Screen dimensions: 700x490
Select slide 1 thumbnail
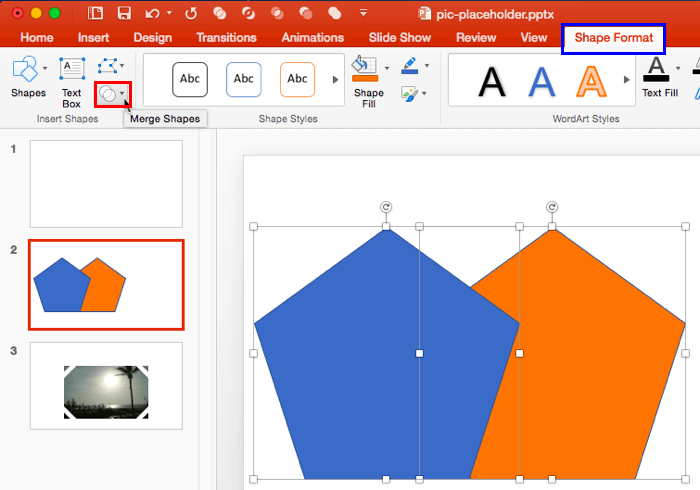coord(106,184)
